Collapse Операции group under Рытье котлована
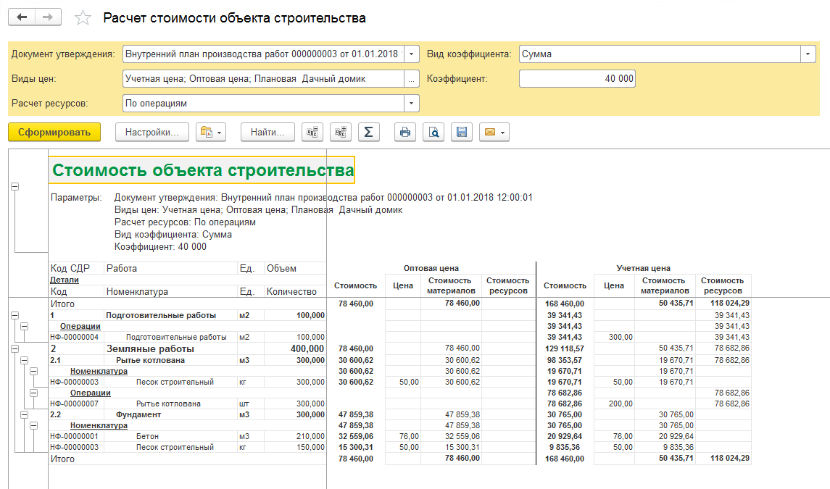Screen dimensions: 830x489 (x=34, y=393)
